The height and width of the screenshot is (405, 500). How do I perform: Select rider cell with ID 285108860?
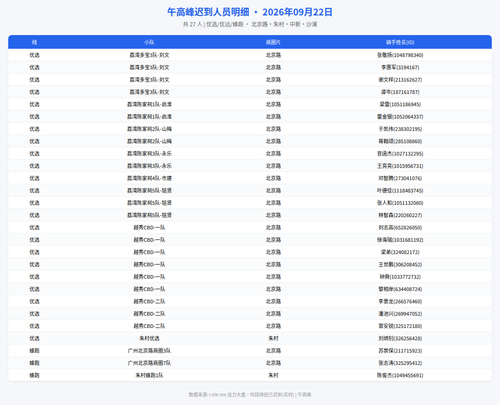(x=400, y=141)
